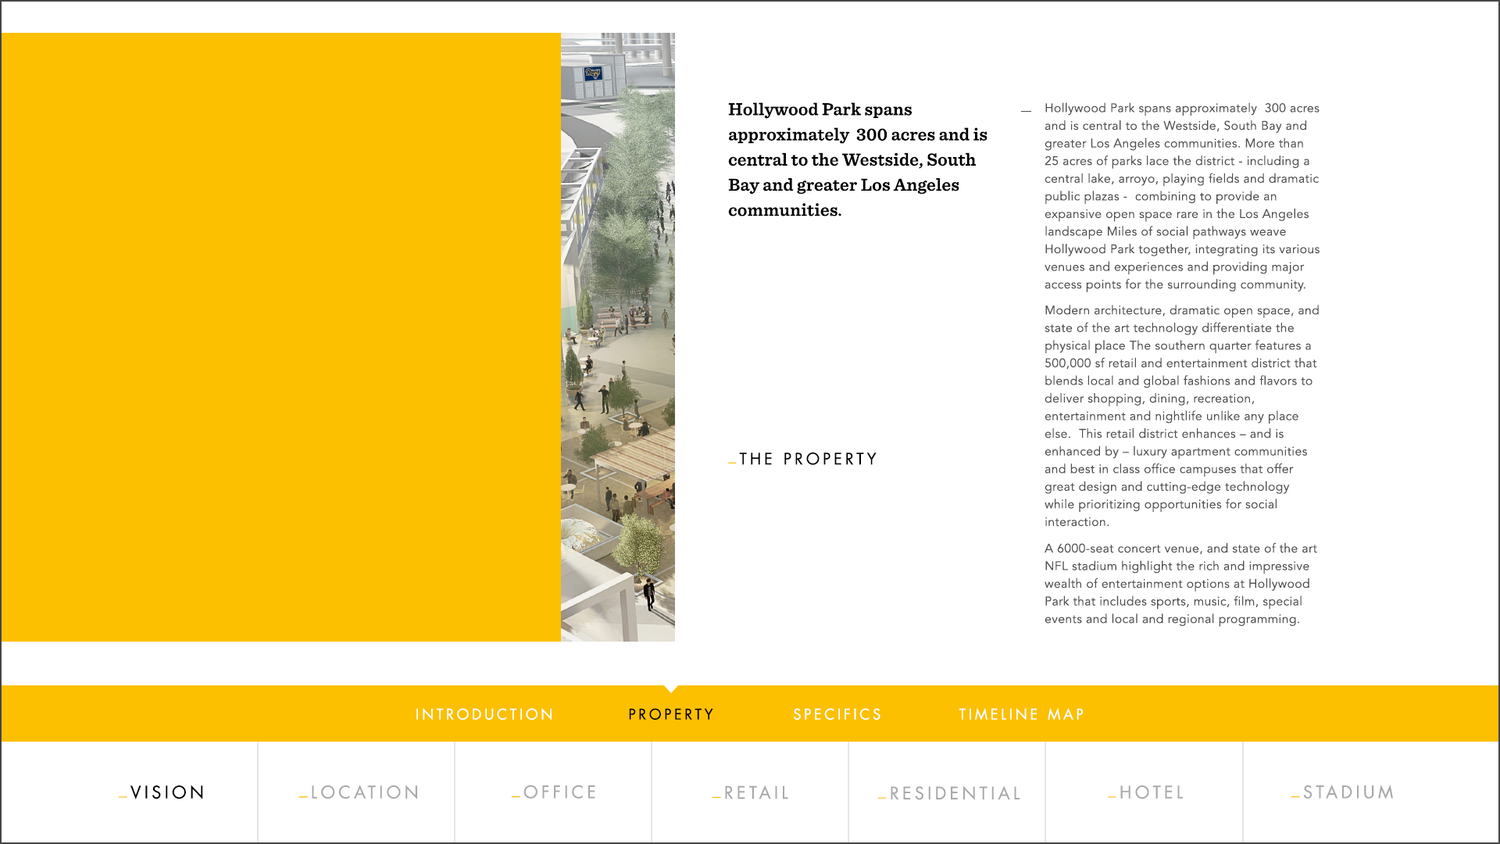View the TIMELINE MAP
This screenshot has width=1500, height=844.
click(1021, 714)
